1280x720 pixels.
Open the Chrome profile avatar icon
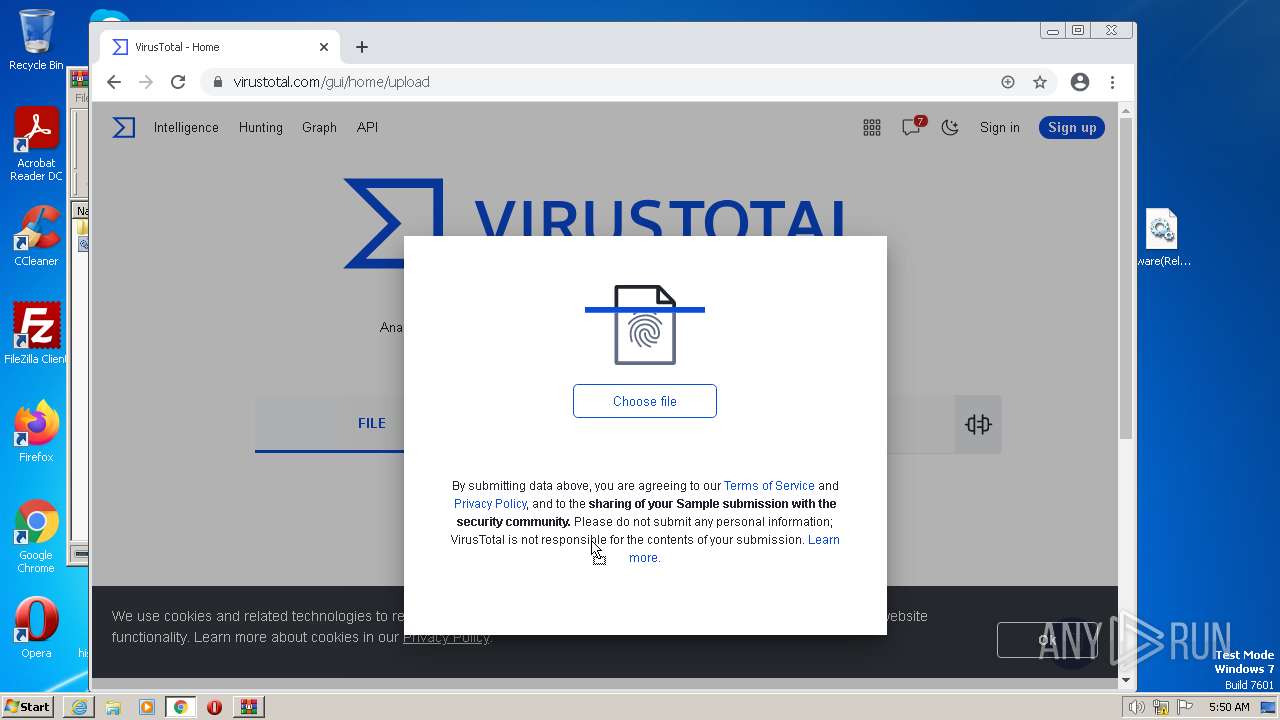point(1080,82)
